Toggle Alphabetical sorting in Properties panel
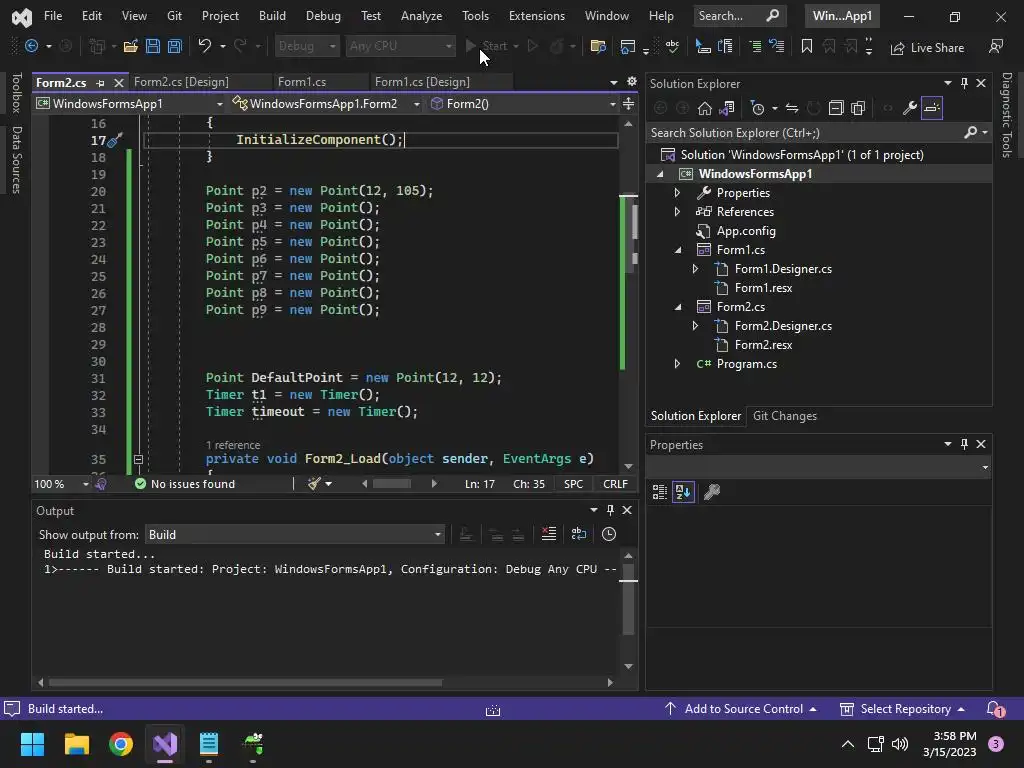The width and height of the screenshot is (1024, 768). [684, 492]
